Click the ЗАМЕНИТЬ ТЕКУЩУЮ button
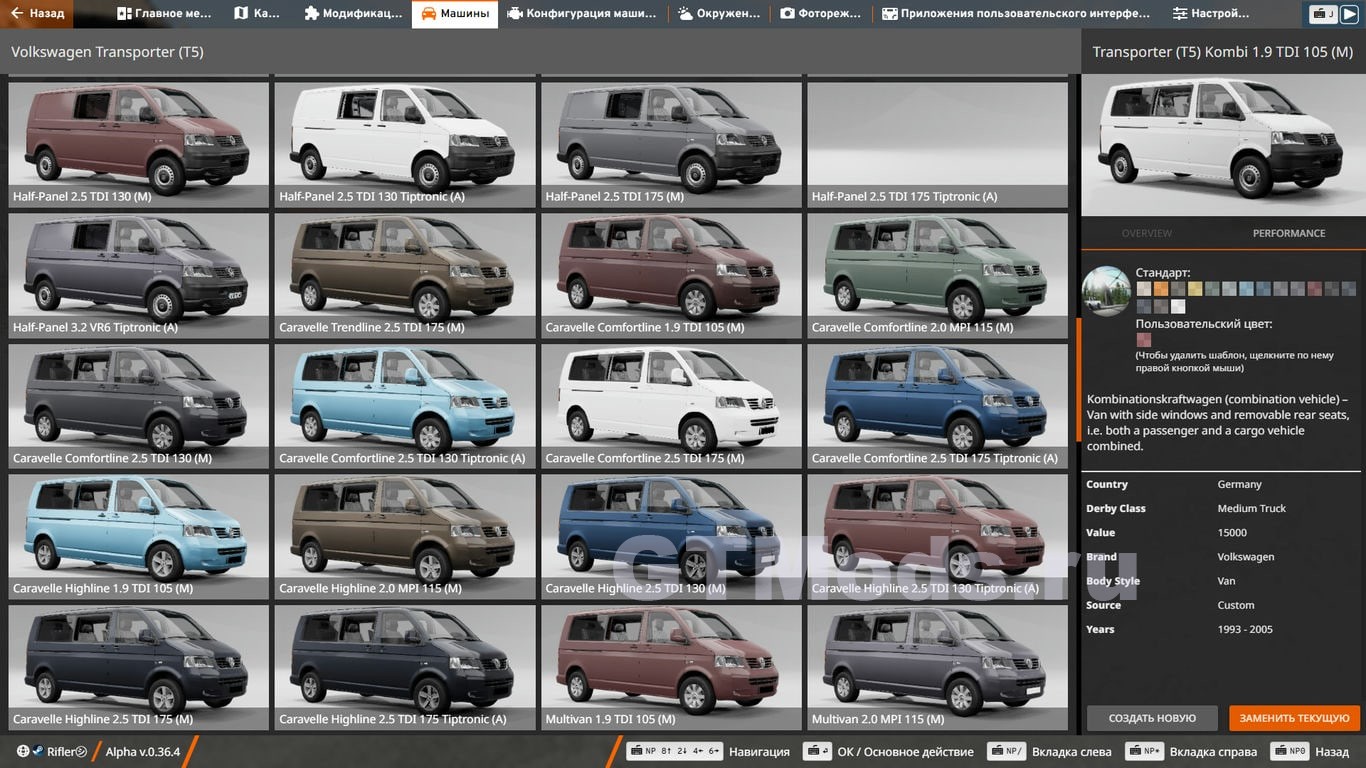This screenshot has height=768, width=1366. 1294,718
